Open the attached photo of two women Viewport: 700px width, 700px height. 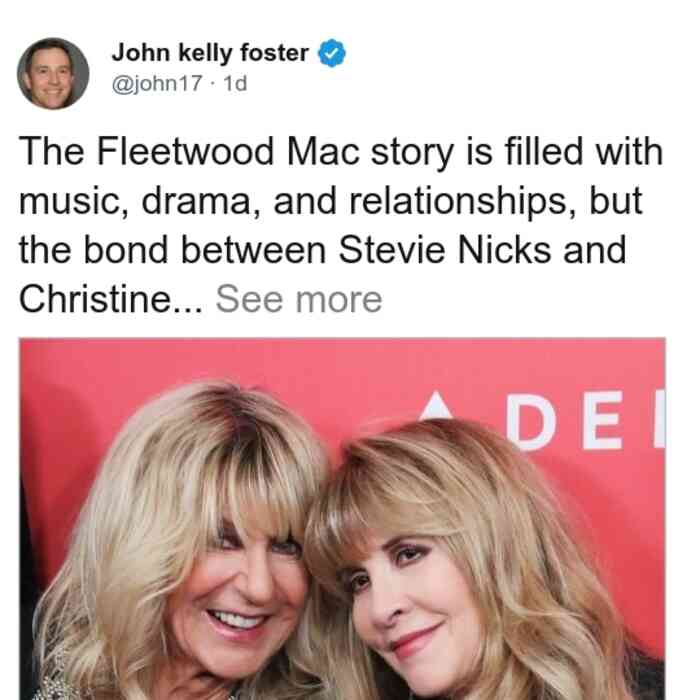click(342, 519)
